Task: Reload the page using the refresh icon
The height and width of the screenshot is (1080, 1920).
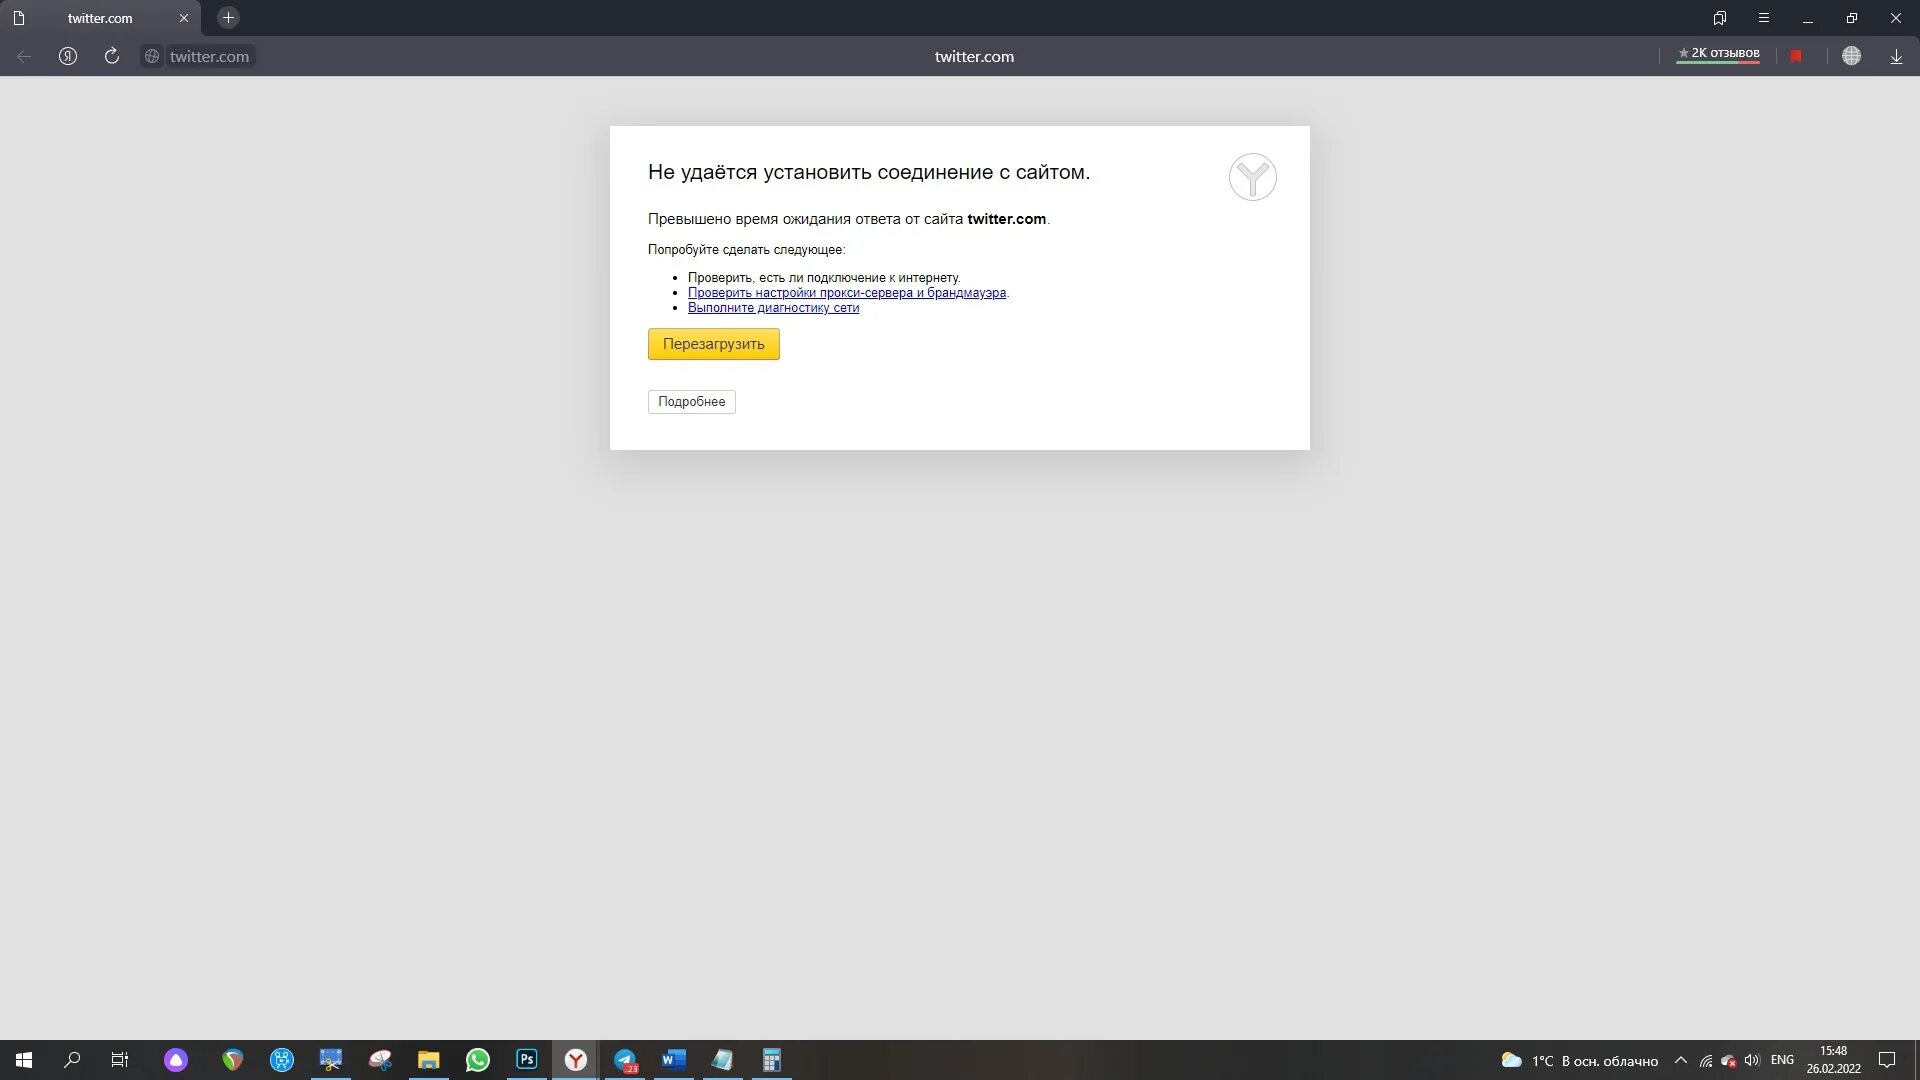Action: 112,56
